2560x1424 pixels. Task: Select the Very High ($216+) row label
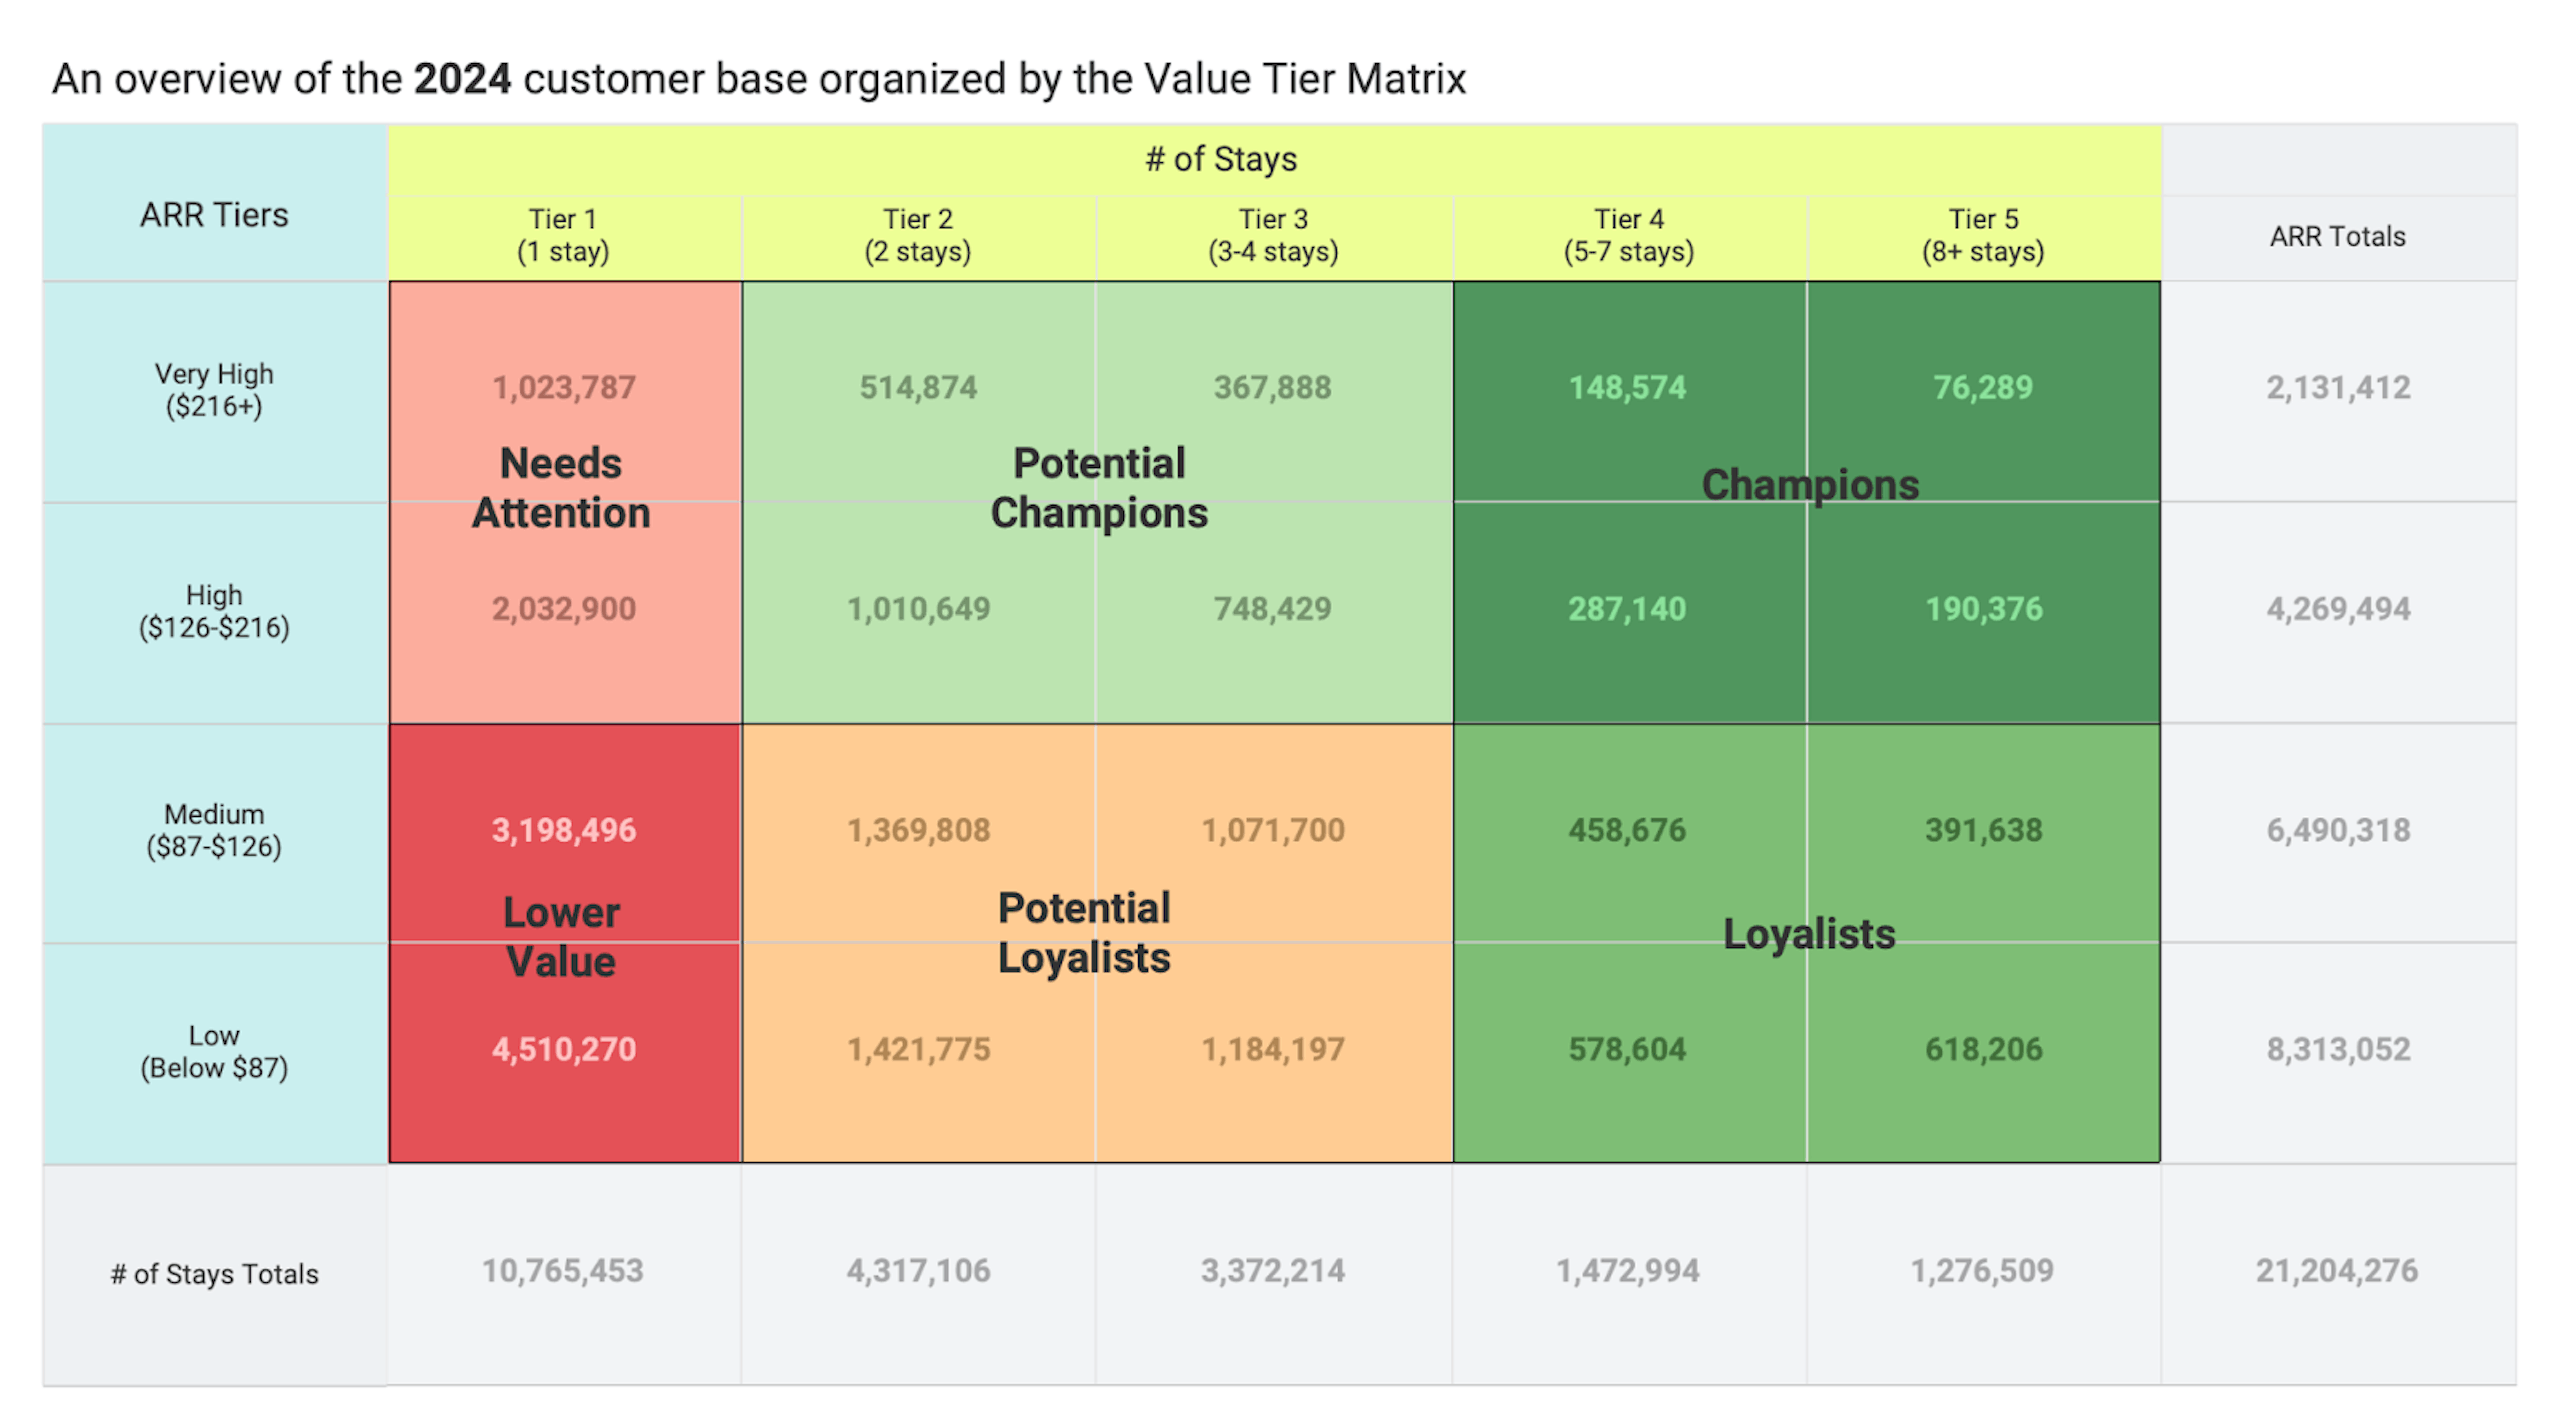[214, 390]
